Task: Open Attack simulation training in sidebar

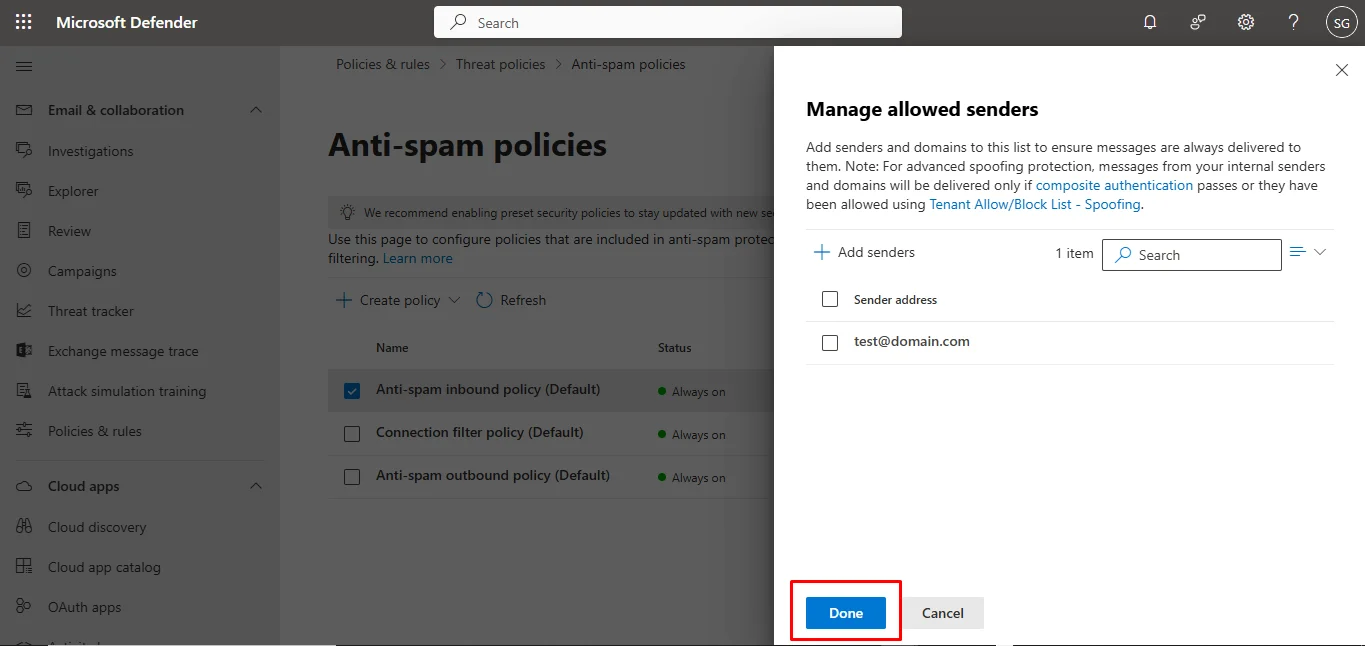Action: click(127, 391)
